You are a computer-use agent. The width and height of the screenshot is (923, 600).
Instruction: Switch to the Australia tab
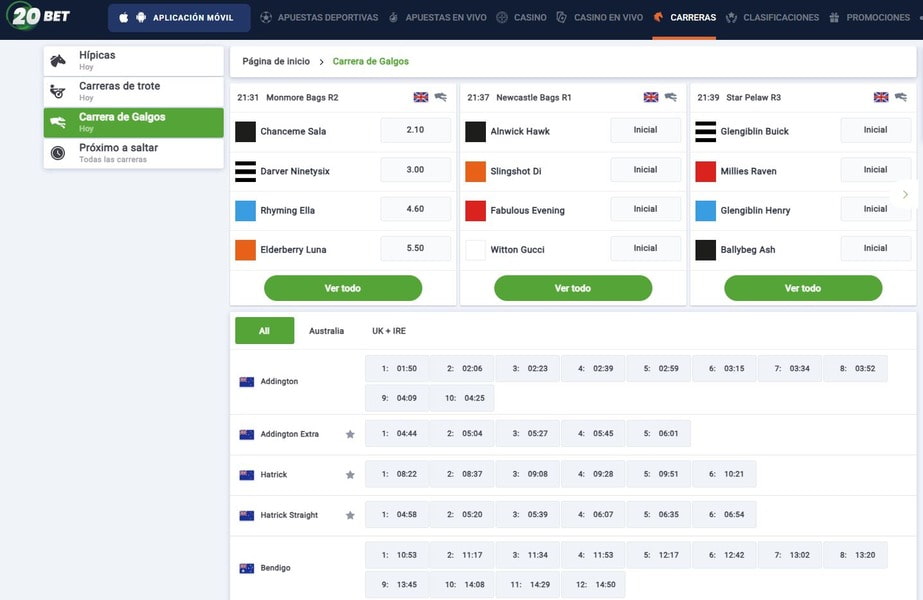(x=327, y=331)
